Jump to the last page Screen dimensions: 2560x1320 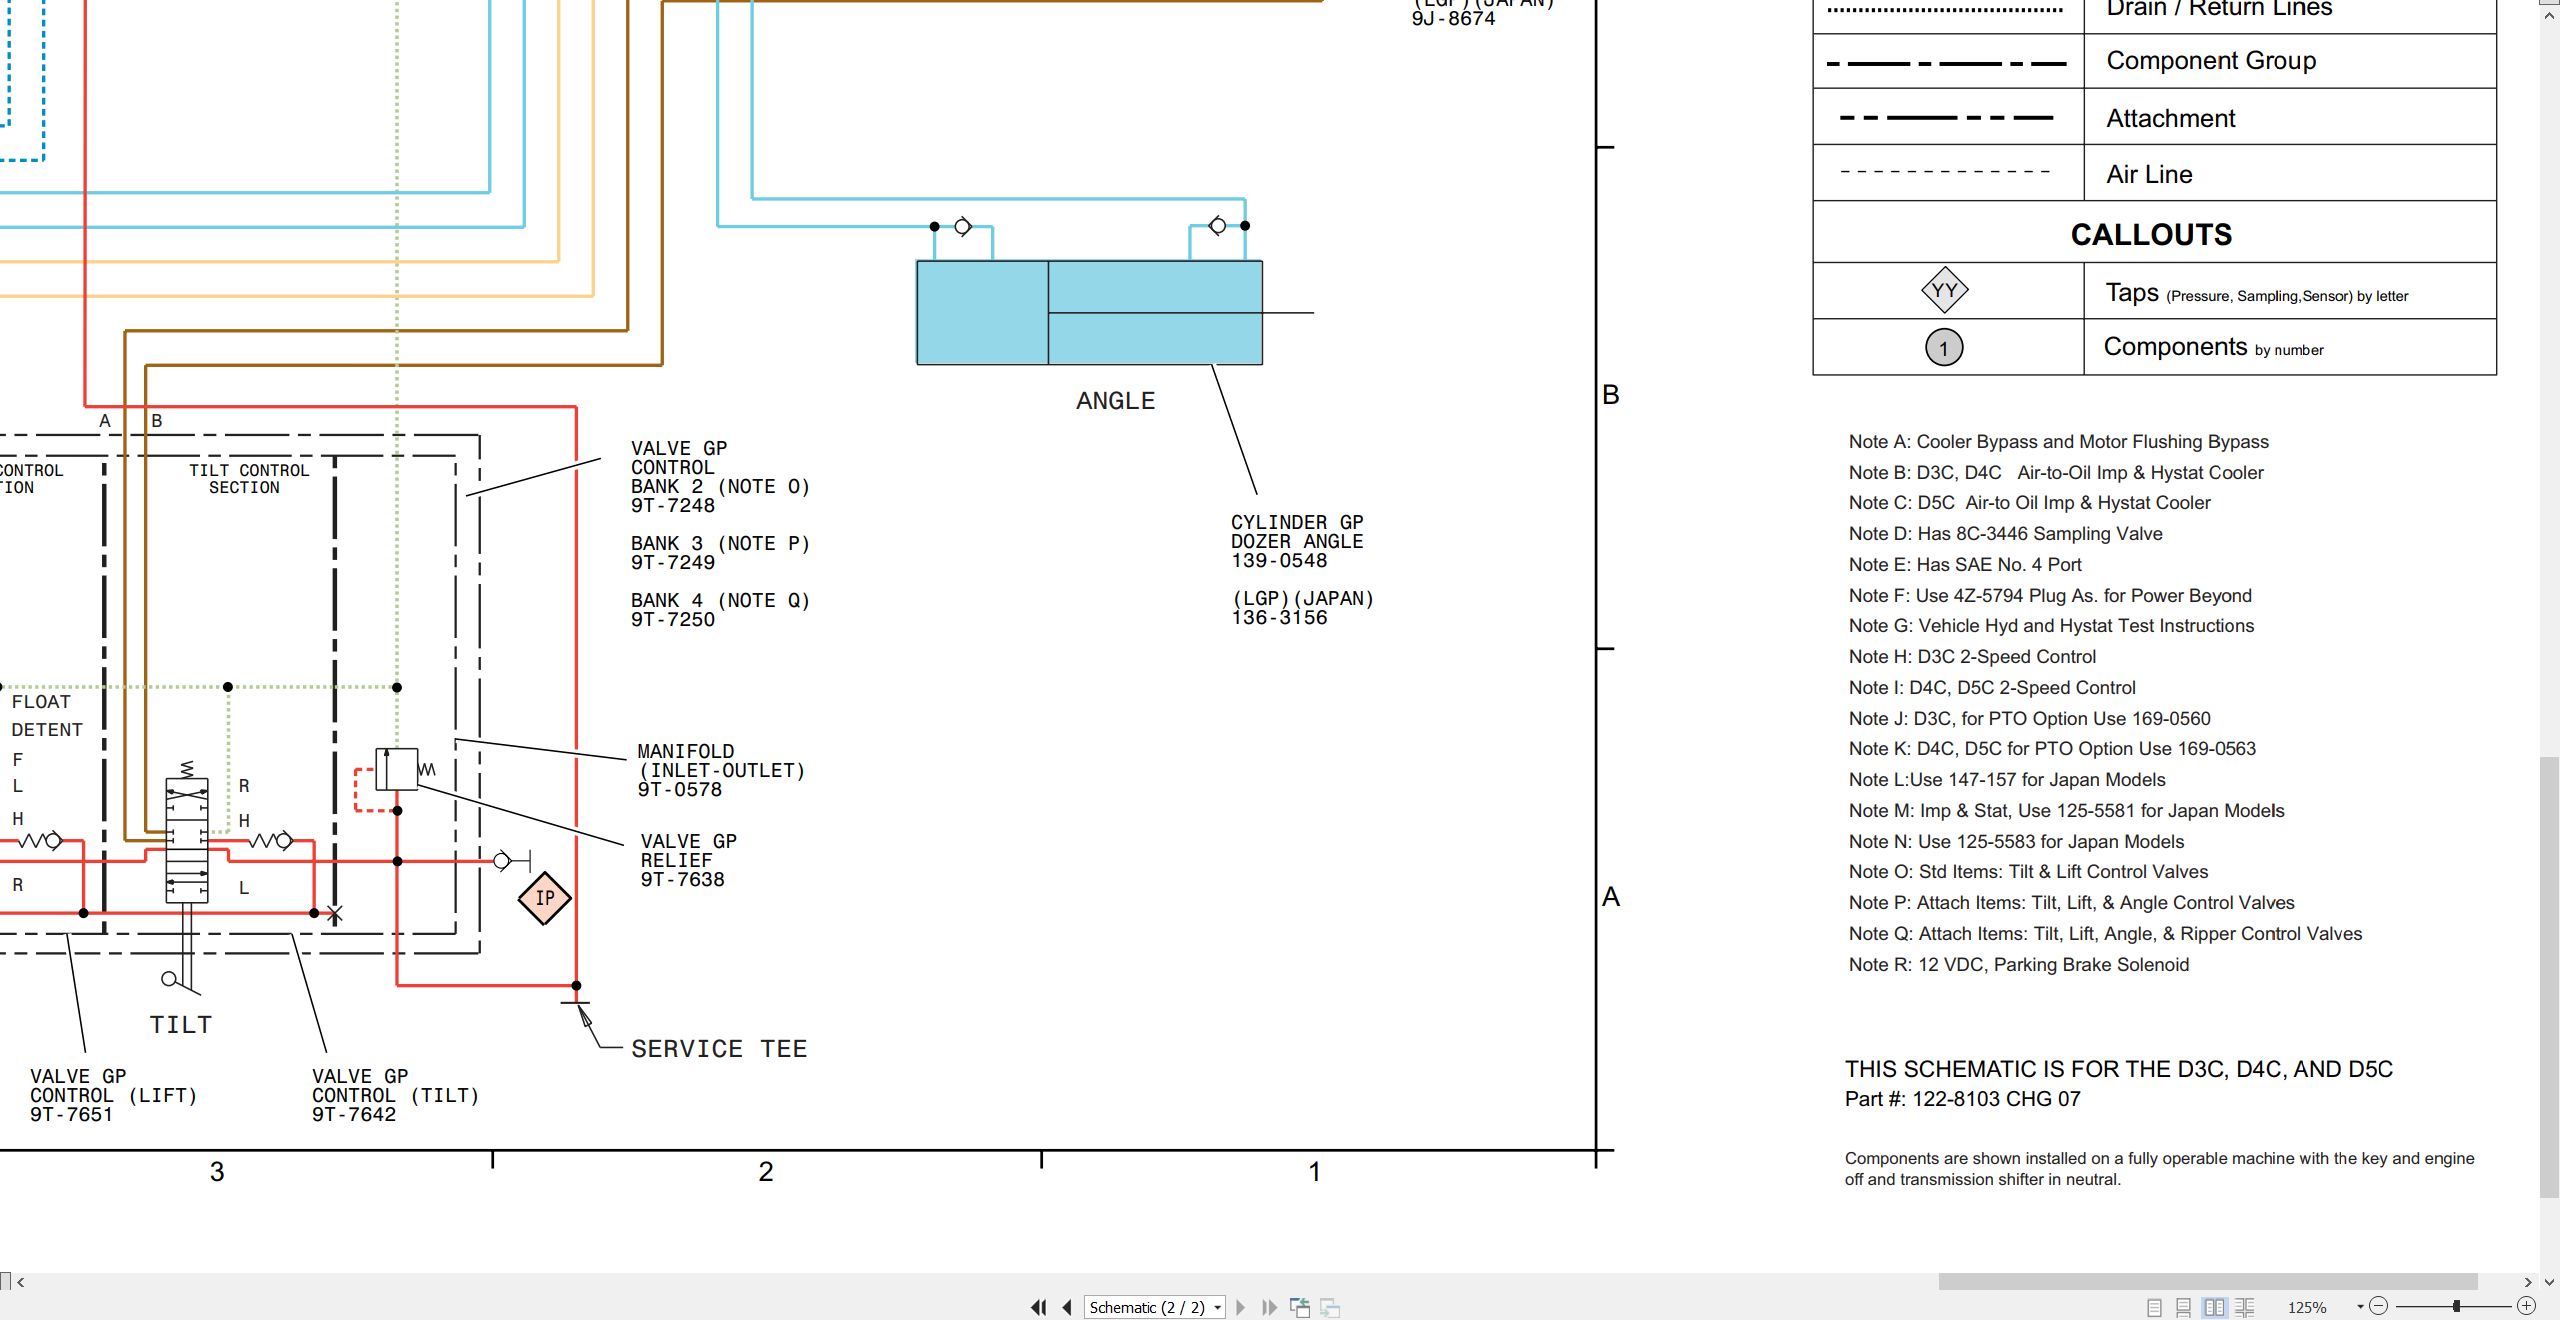click(x=1269, y=1307)
